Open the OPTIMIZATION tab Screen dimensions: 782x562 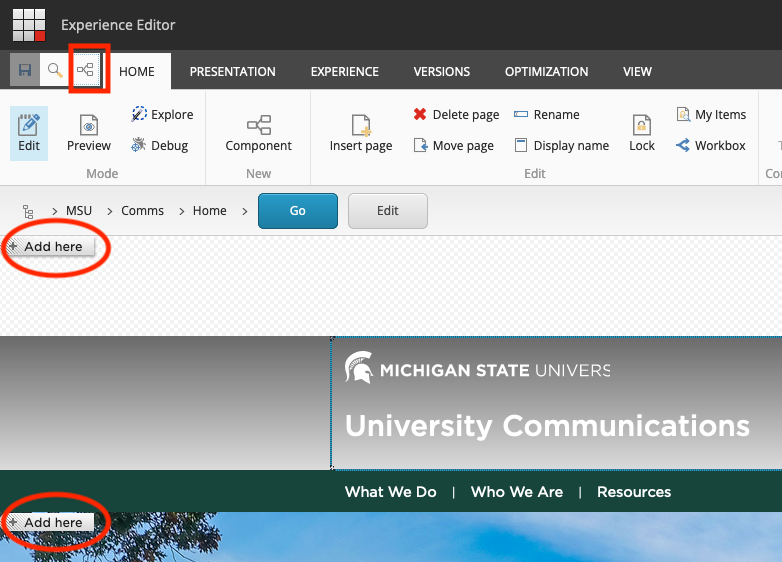point(546,71)
